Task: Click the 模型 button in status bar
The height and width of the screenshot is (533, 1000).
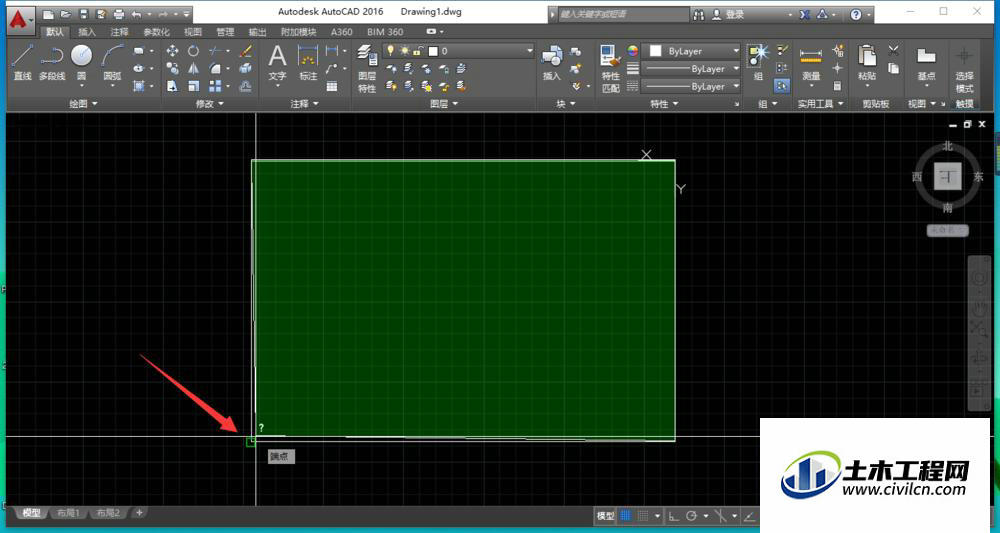Action: 605,516
